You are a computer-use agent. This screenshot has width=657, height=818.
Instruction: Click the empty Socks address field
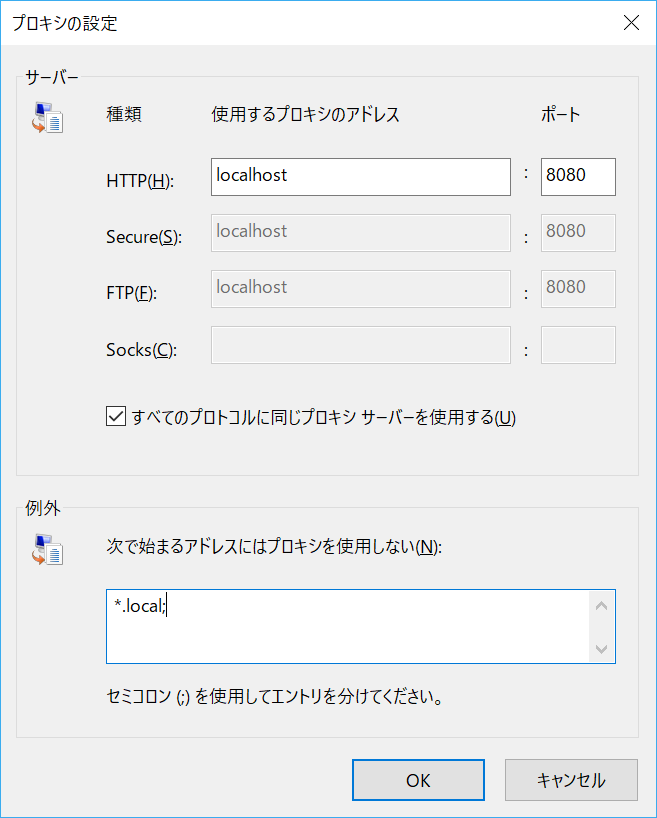360,344
